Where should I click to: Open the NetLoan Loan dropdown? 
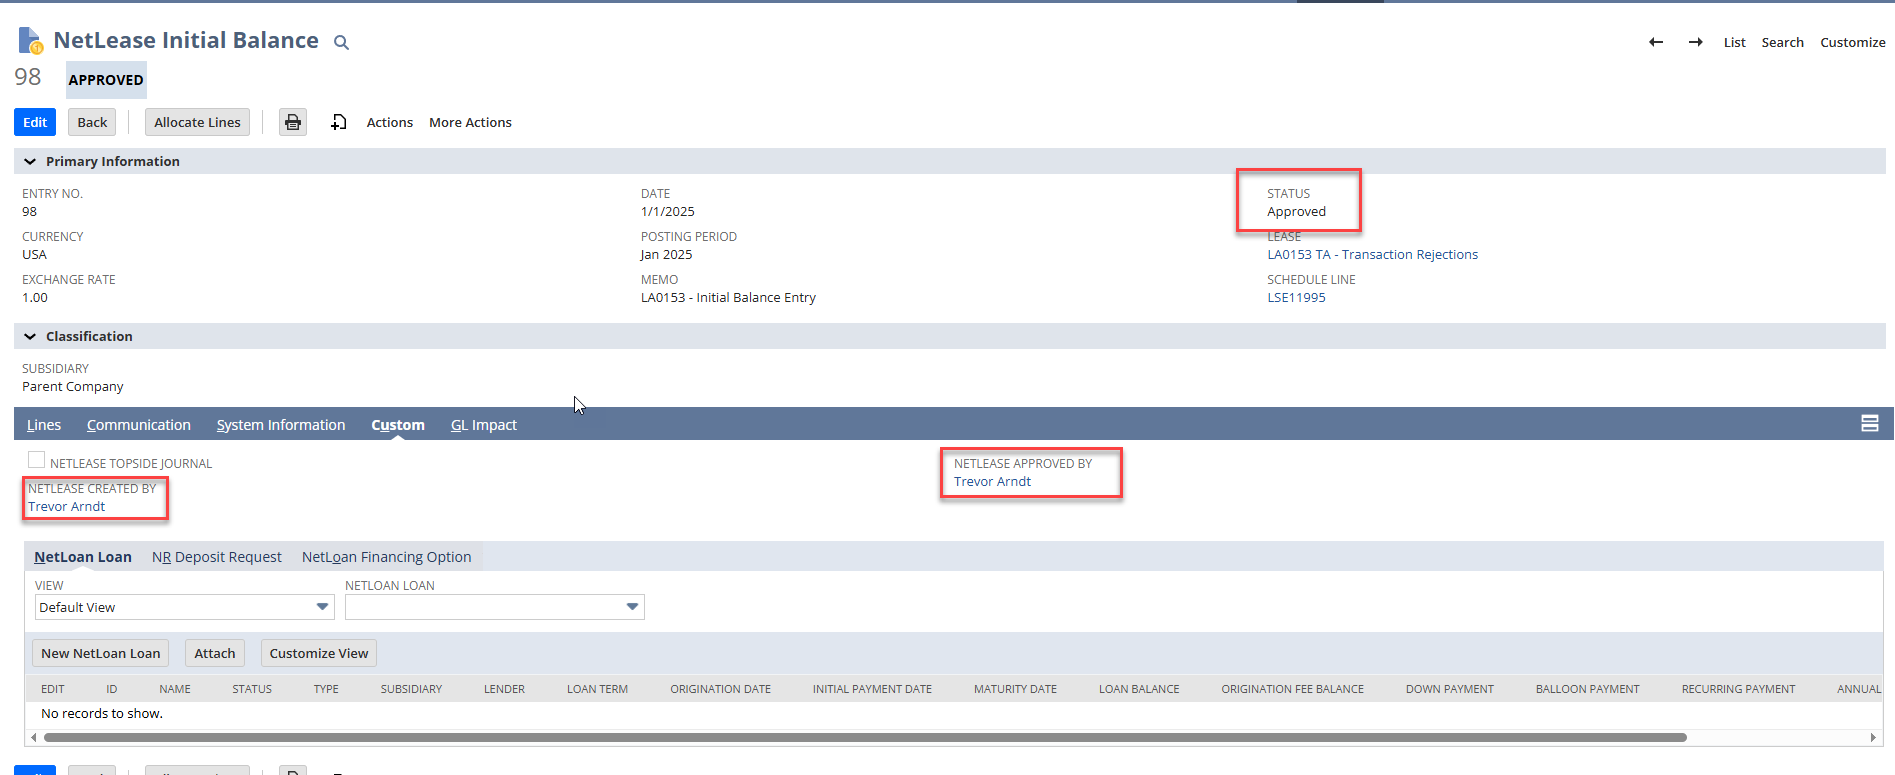pos(494,607)
